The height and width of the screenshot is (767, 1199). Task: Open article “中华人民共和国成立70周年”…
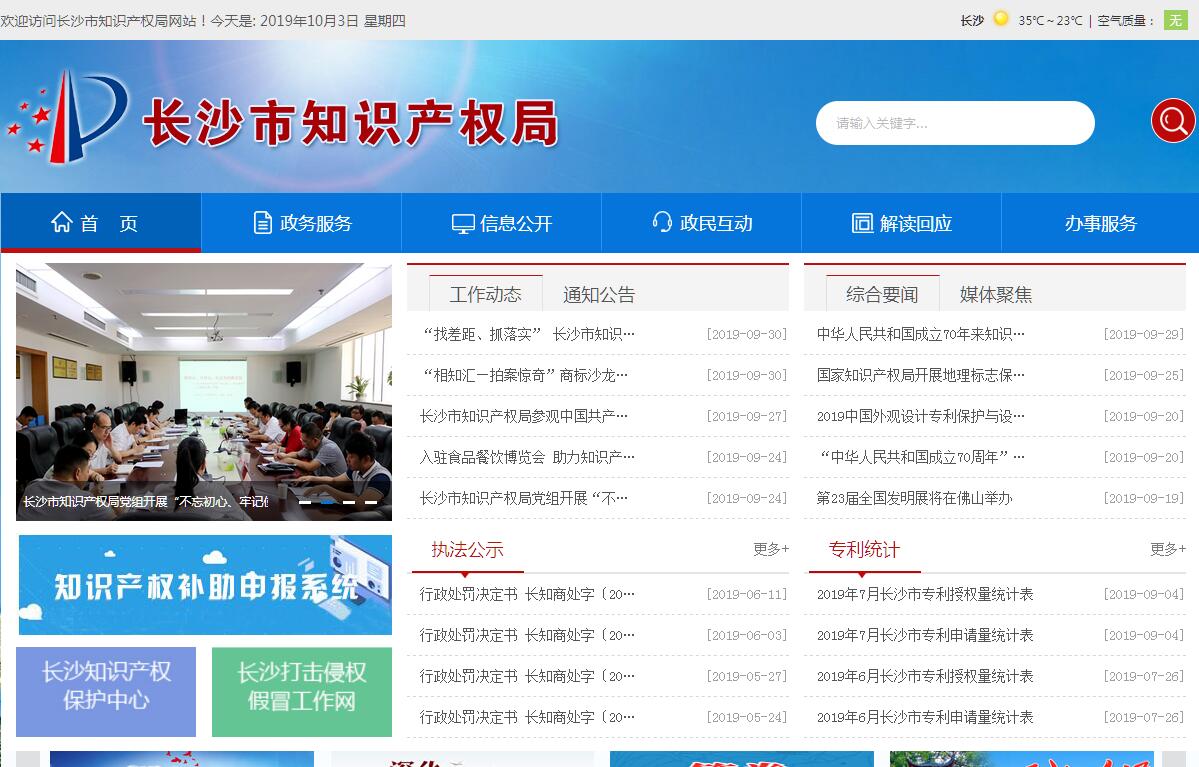tap(922, 457)
